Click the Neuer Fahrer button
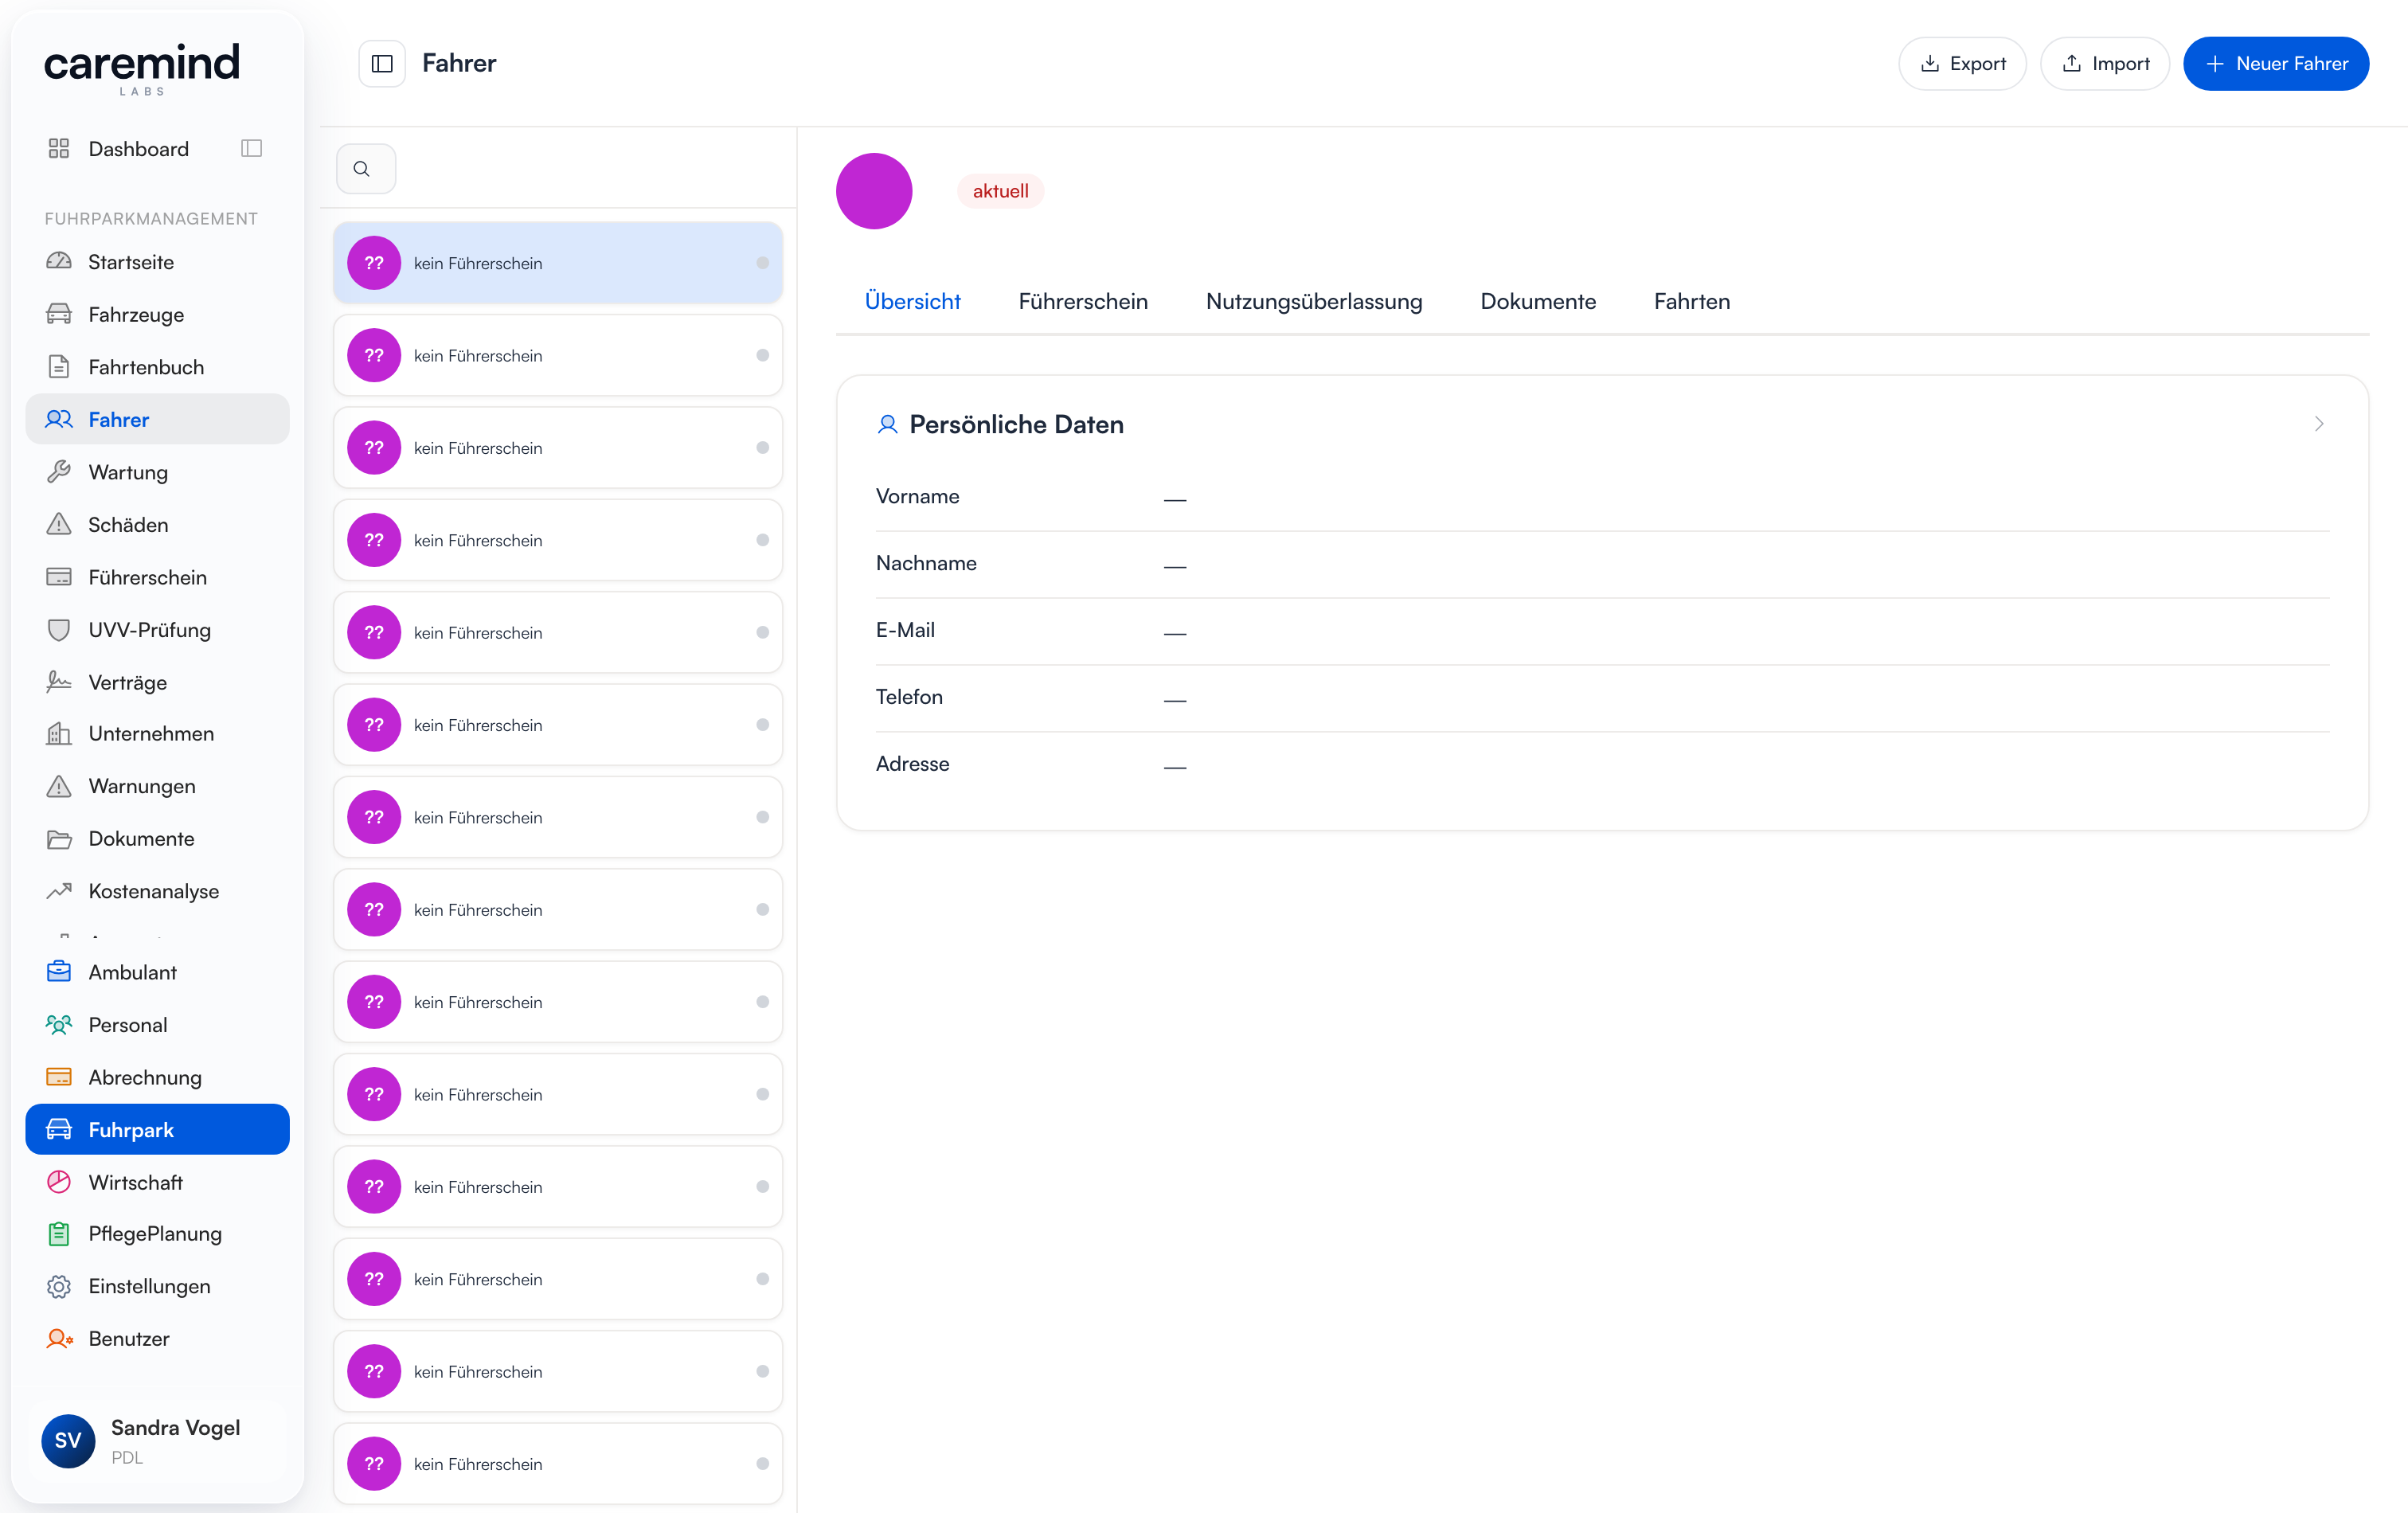Image resolution: width=2408 pixels, height=1513 pixels. [2275, 64]
